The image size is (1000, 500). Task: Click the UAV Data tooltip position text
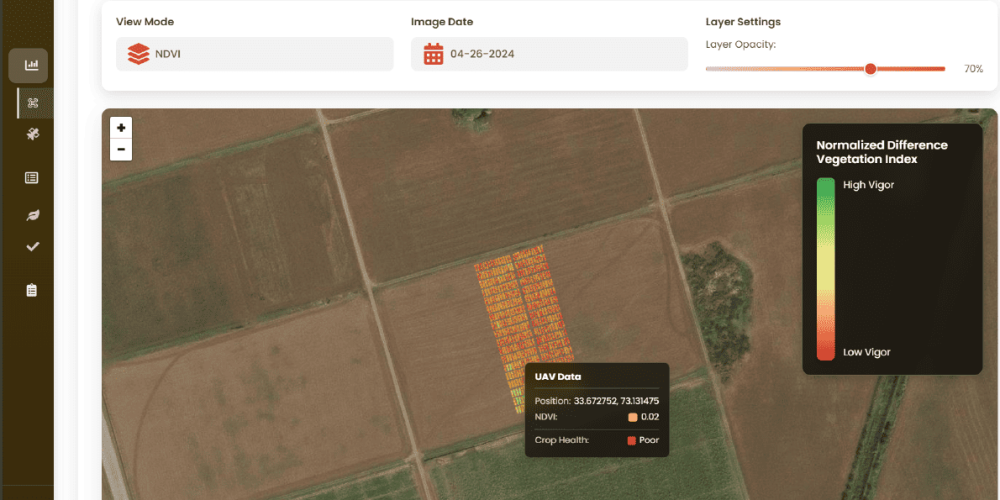597,401
